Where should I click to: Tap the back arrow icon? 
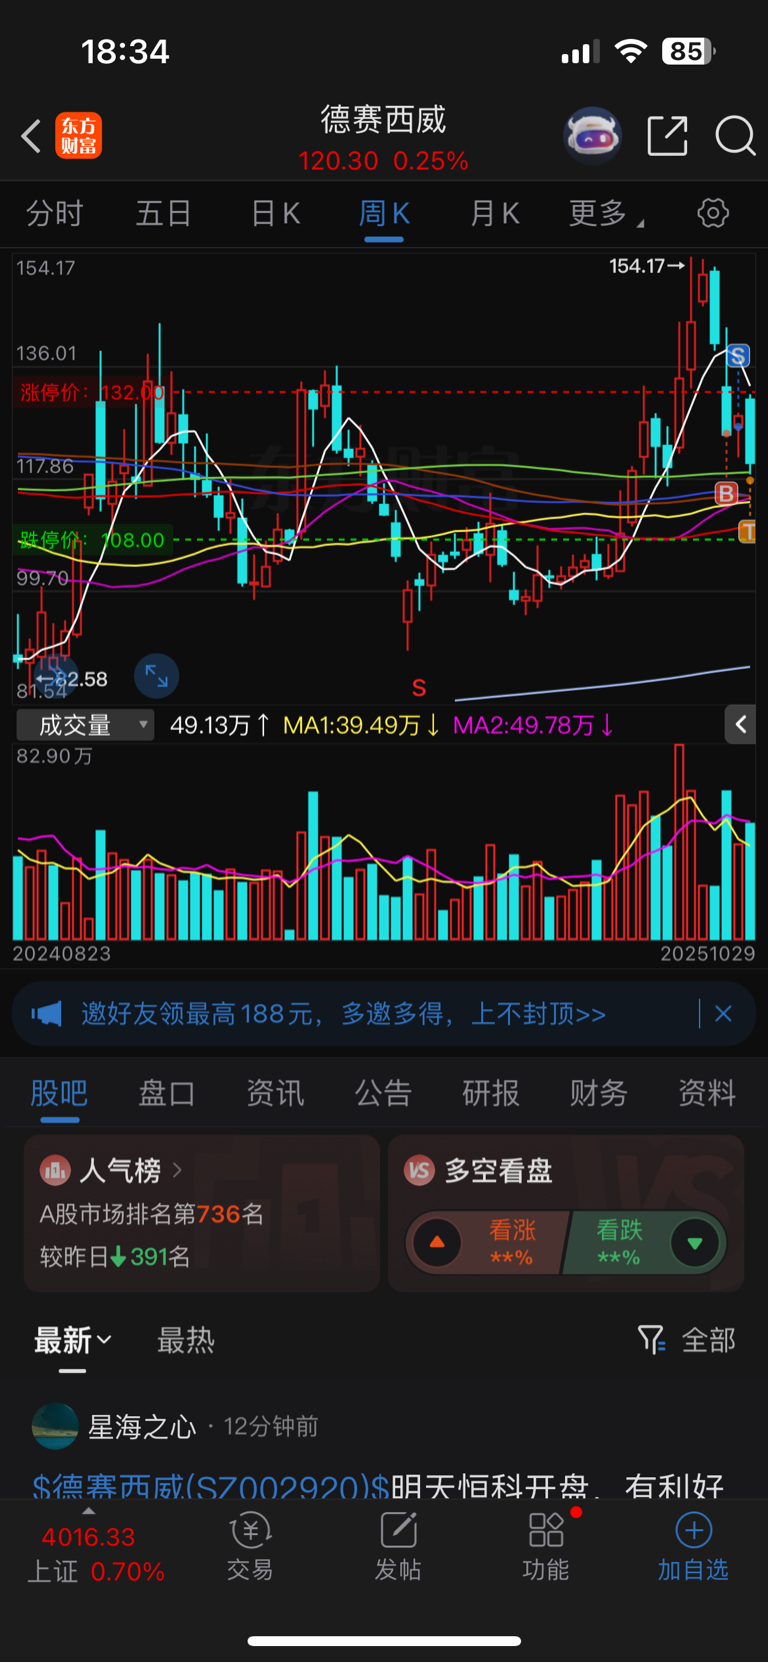[31, 135]
